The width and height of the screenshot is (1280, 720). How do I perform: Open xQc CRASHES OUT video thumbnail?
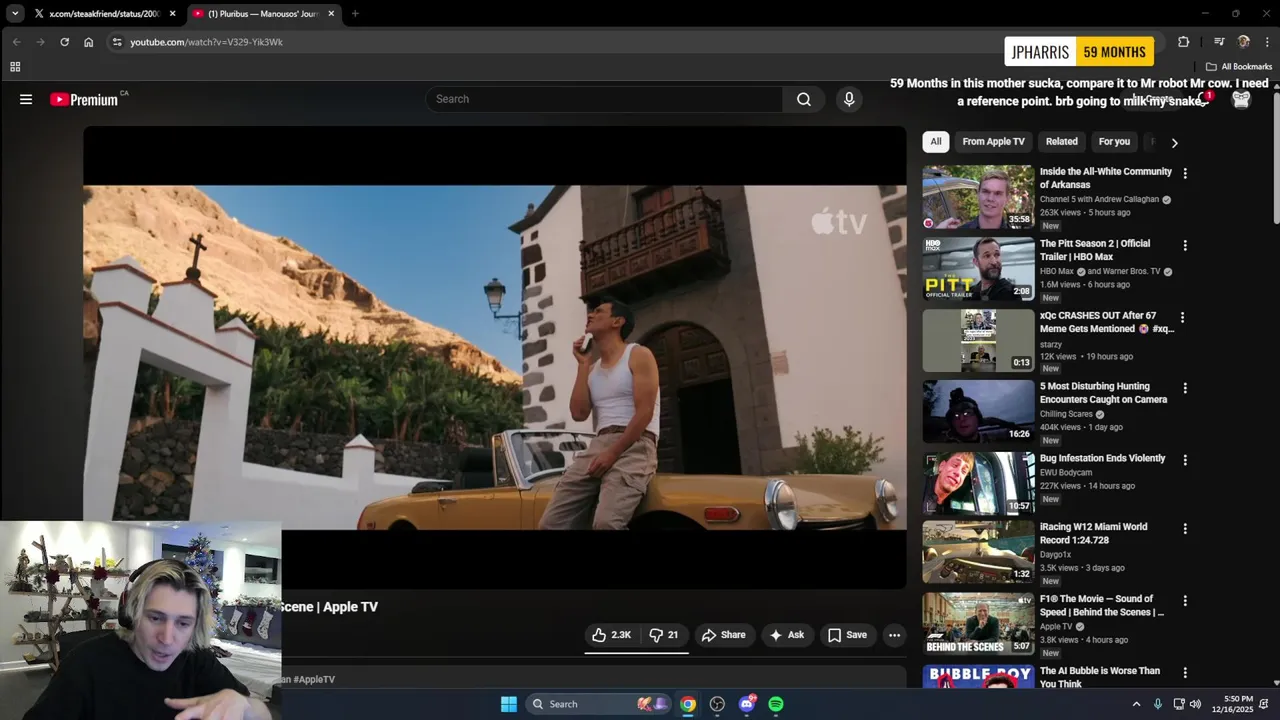[x=978, y=341]
